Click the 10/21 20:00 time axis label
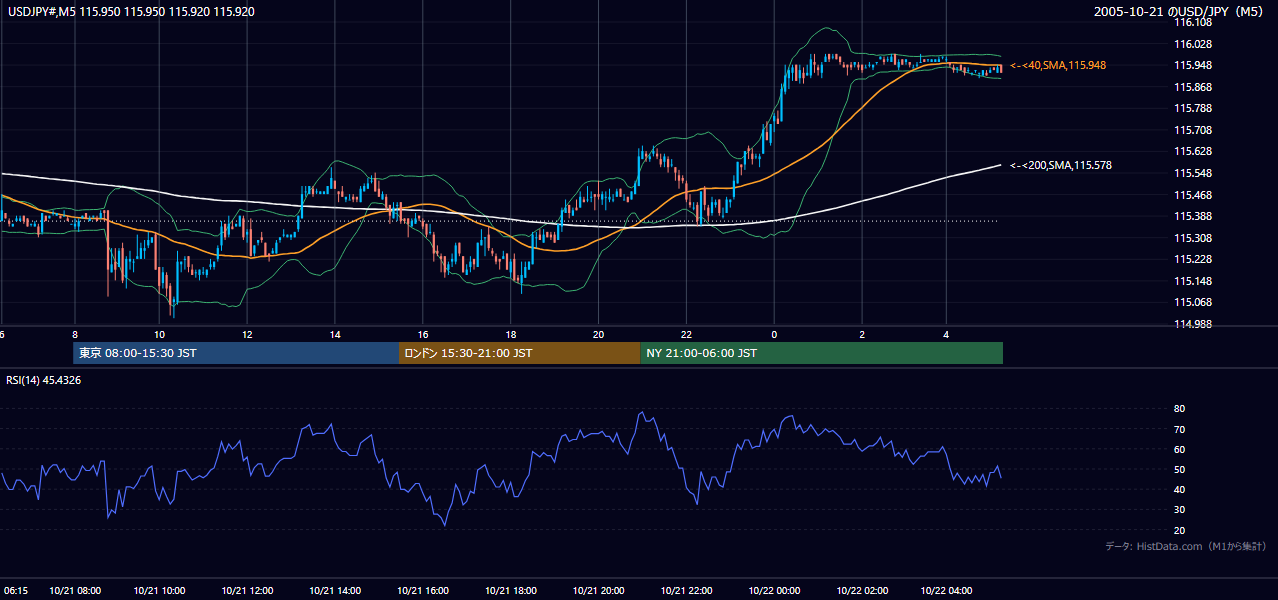This screenshot has width=1278, height=600. pos(598,591)
